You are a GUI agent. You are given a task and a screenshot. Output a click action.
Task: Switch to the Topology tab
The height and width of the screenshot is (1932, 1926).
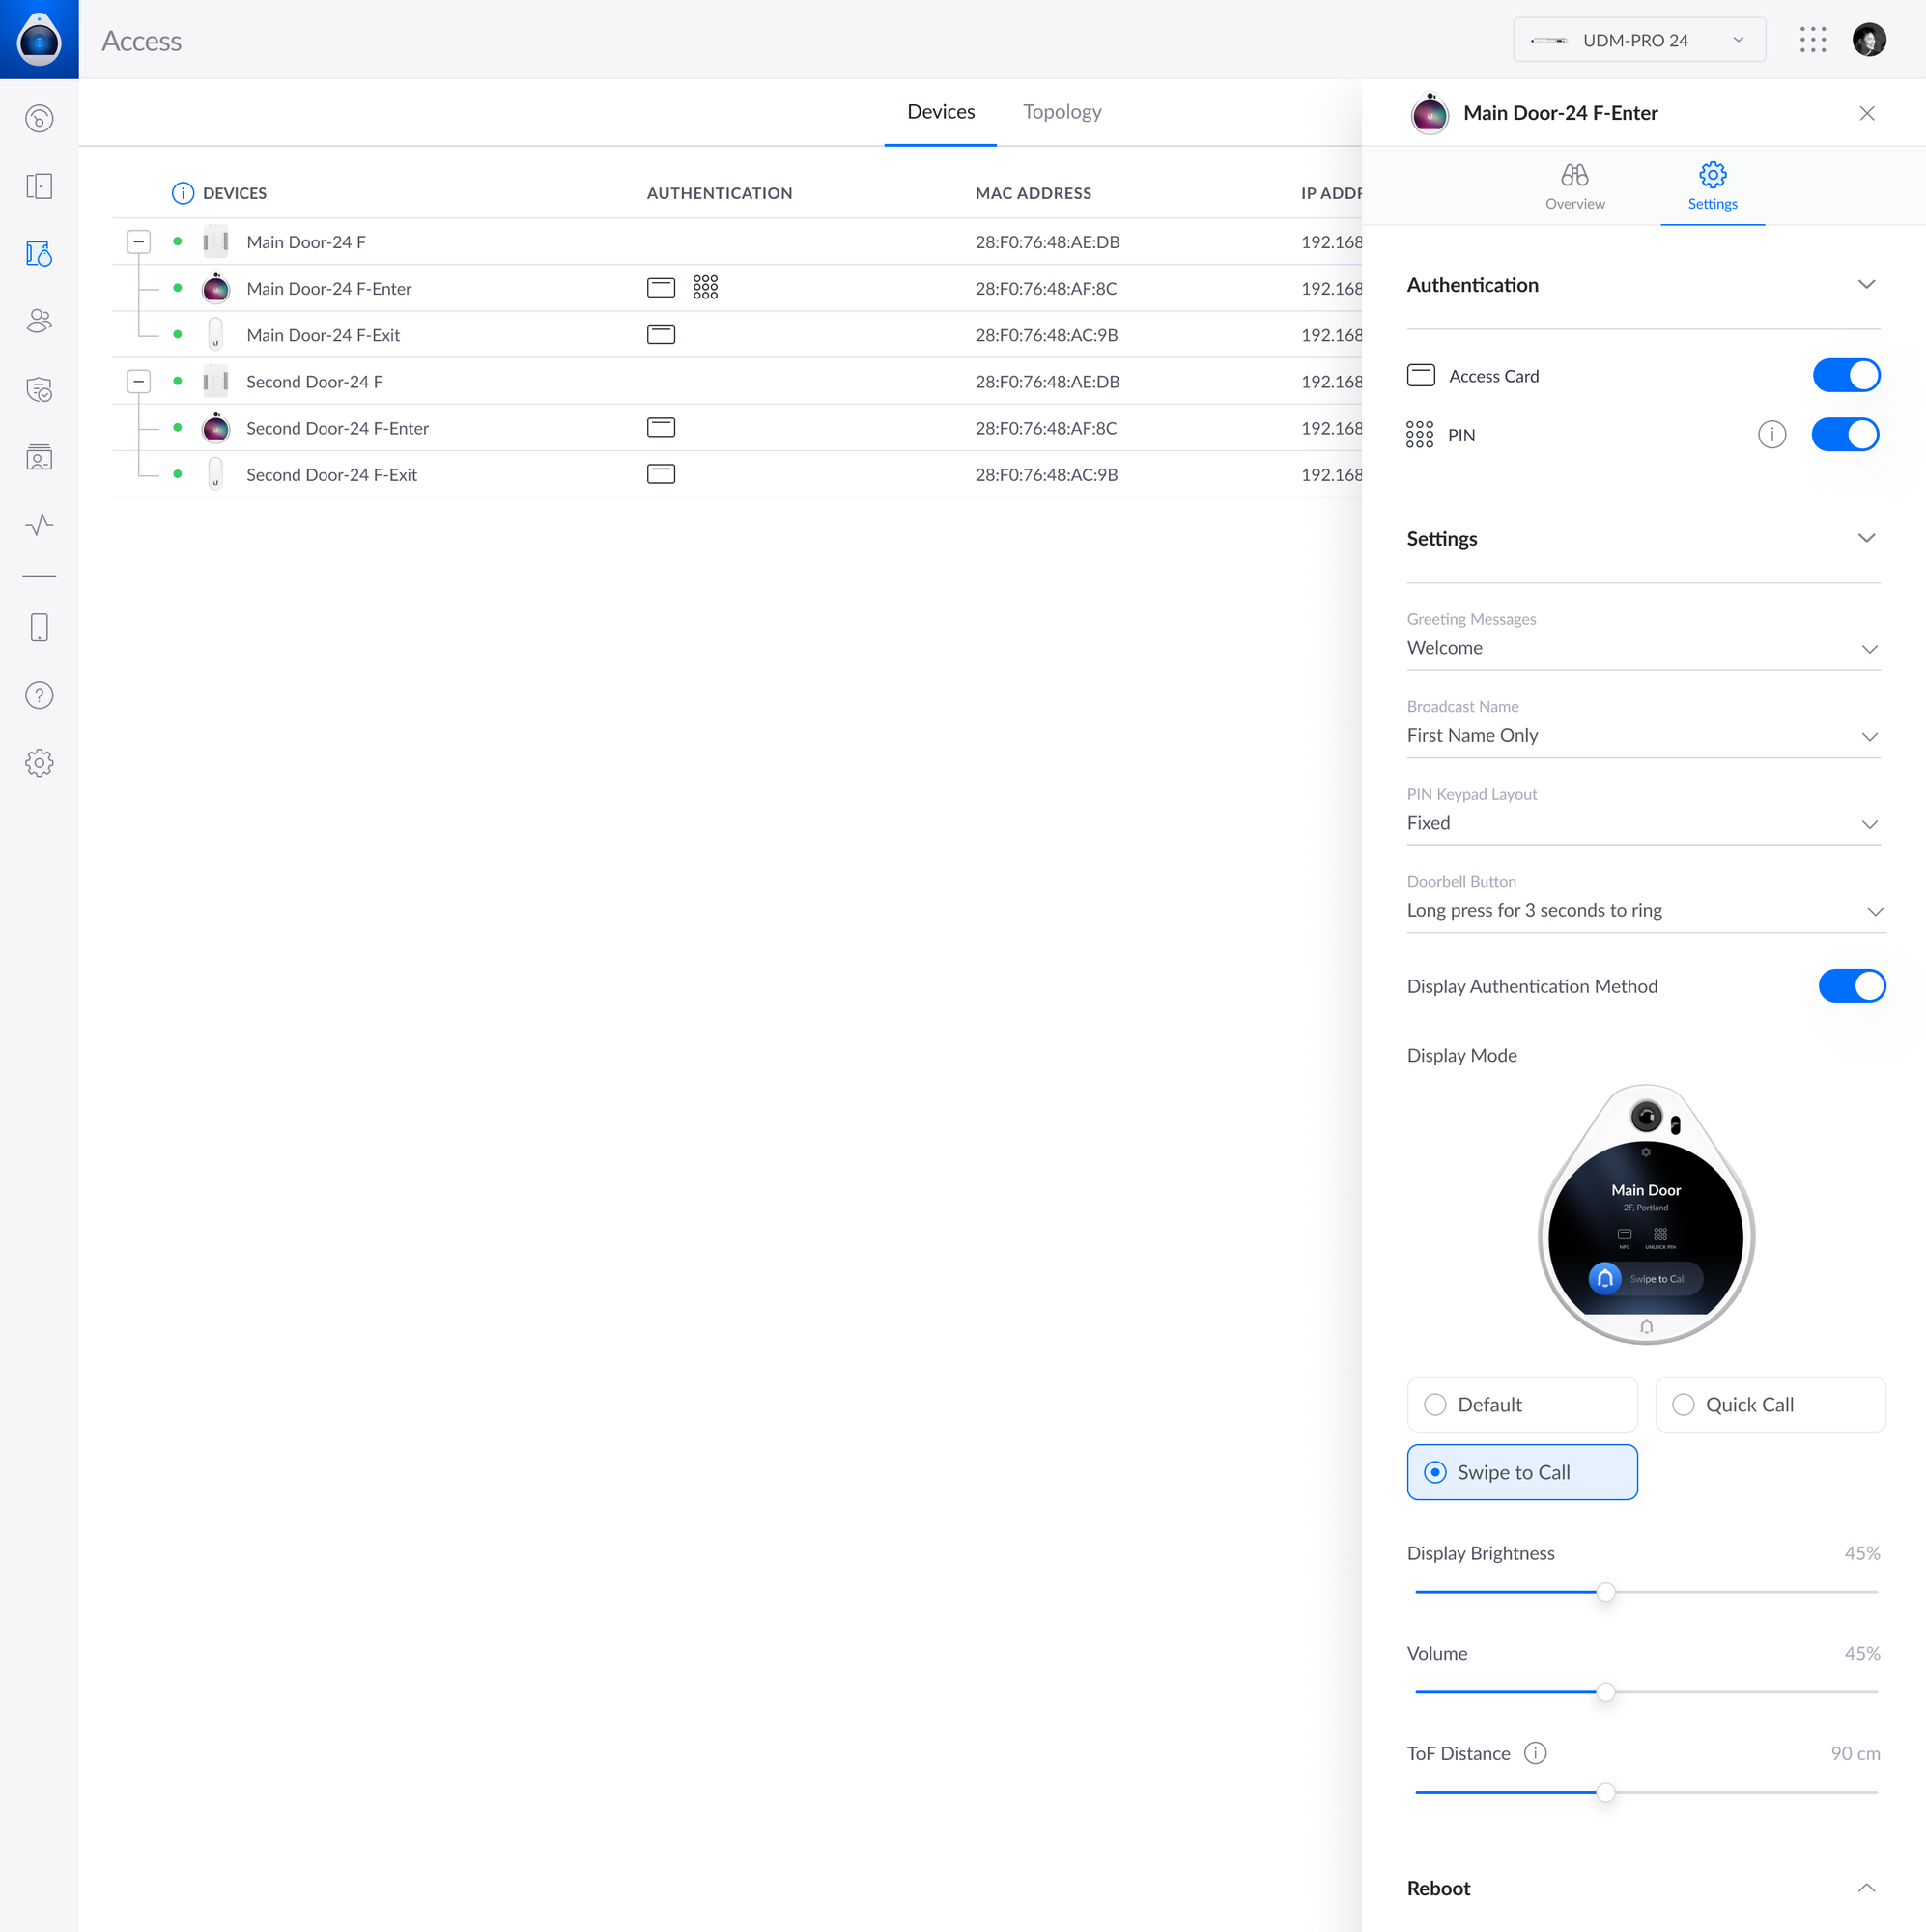click(x=1061, y=111)
